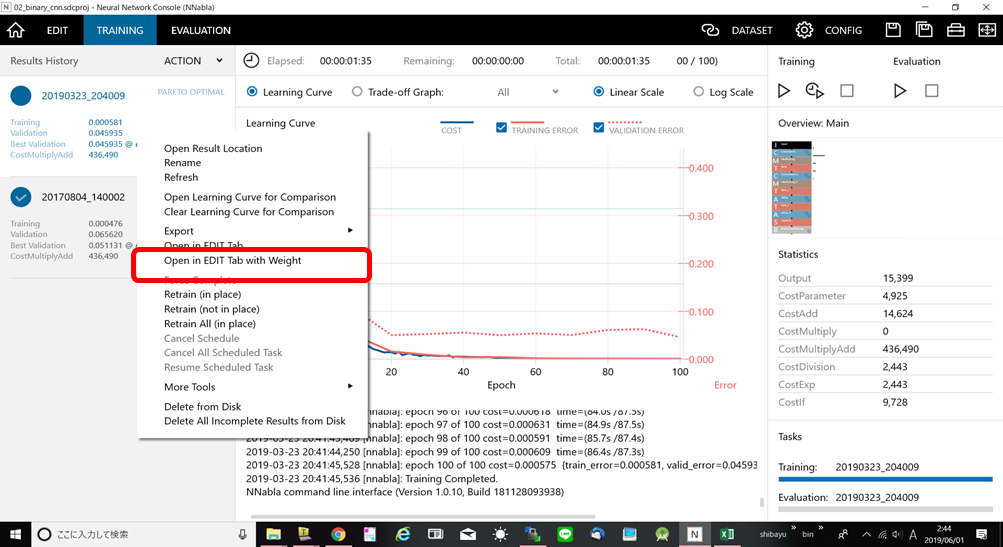The width and height of the screenshot is (1003, 547).
Task: Click the Training task progress bar
Action: [885, 479]
